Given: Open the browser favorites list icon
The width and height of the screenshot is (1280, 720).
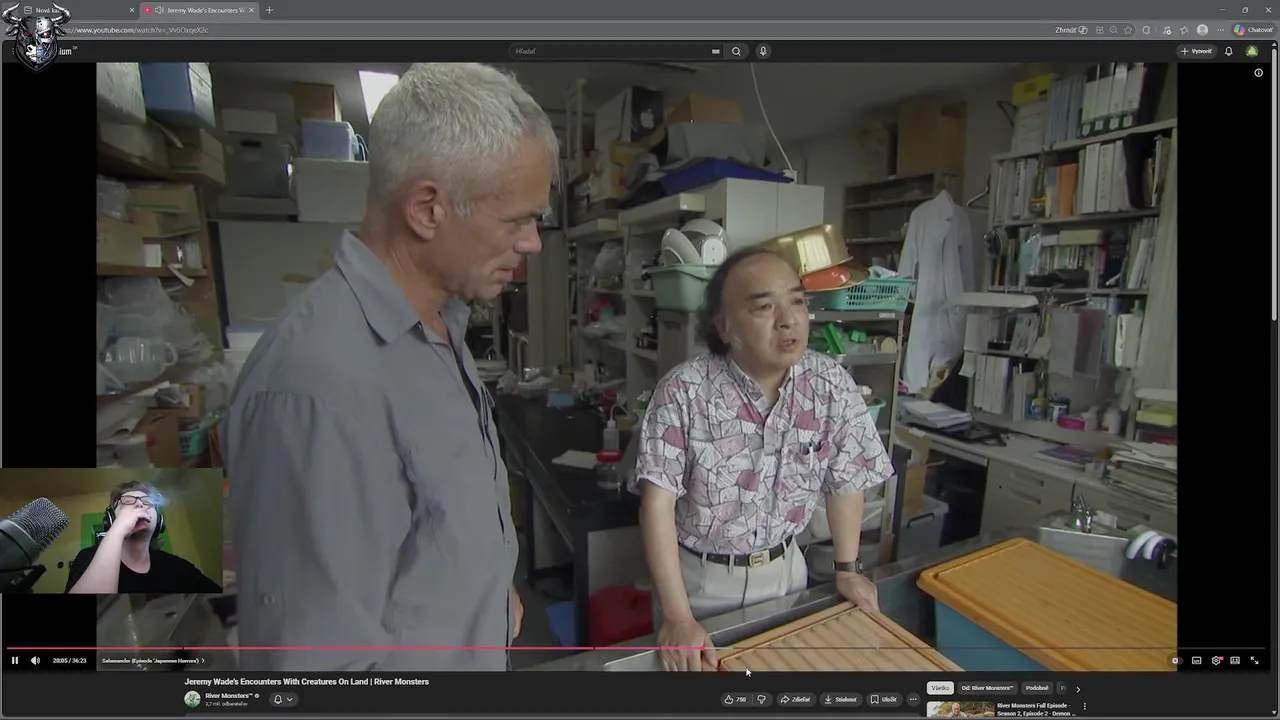Looking at the screenshot, I should click(x=1184, y=30).
